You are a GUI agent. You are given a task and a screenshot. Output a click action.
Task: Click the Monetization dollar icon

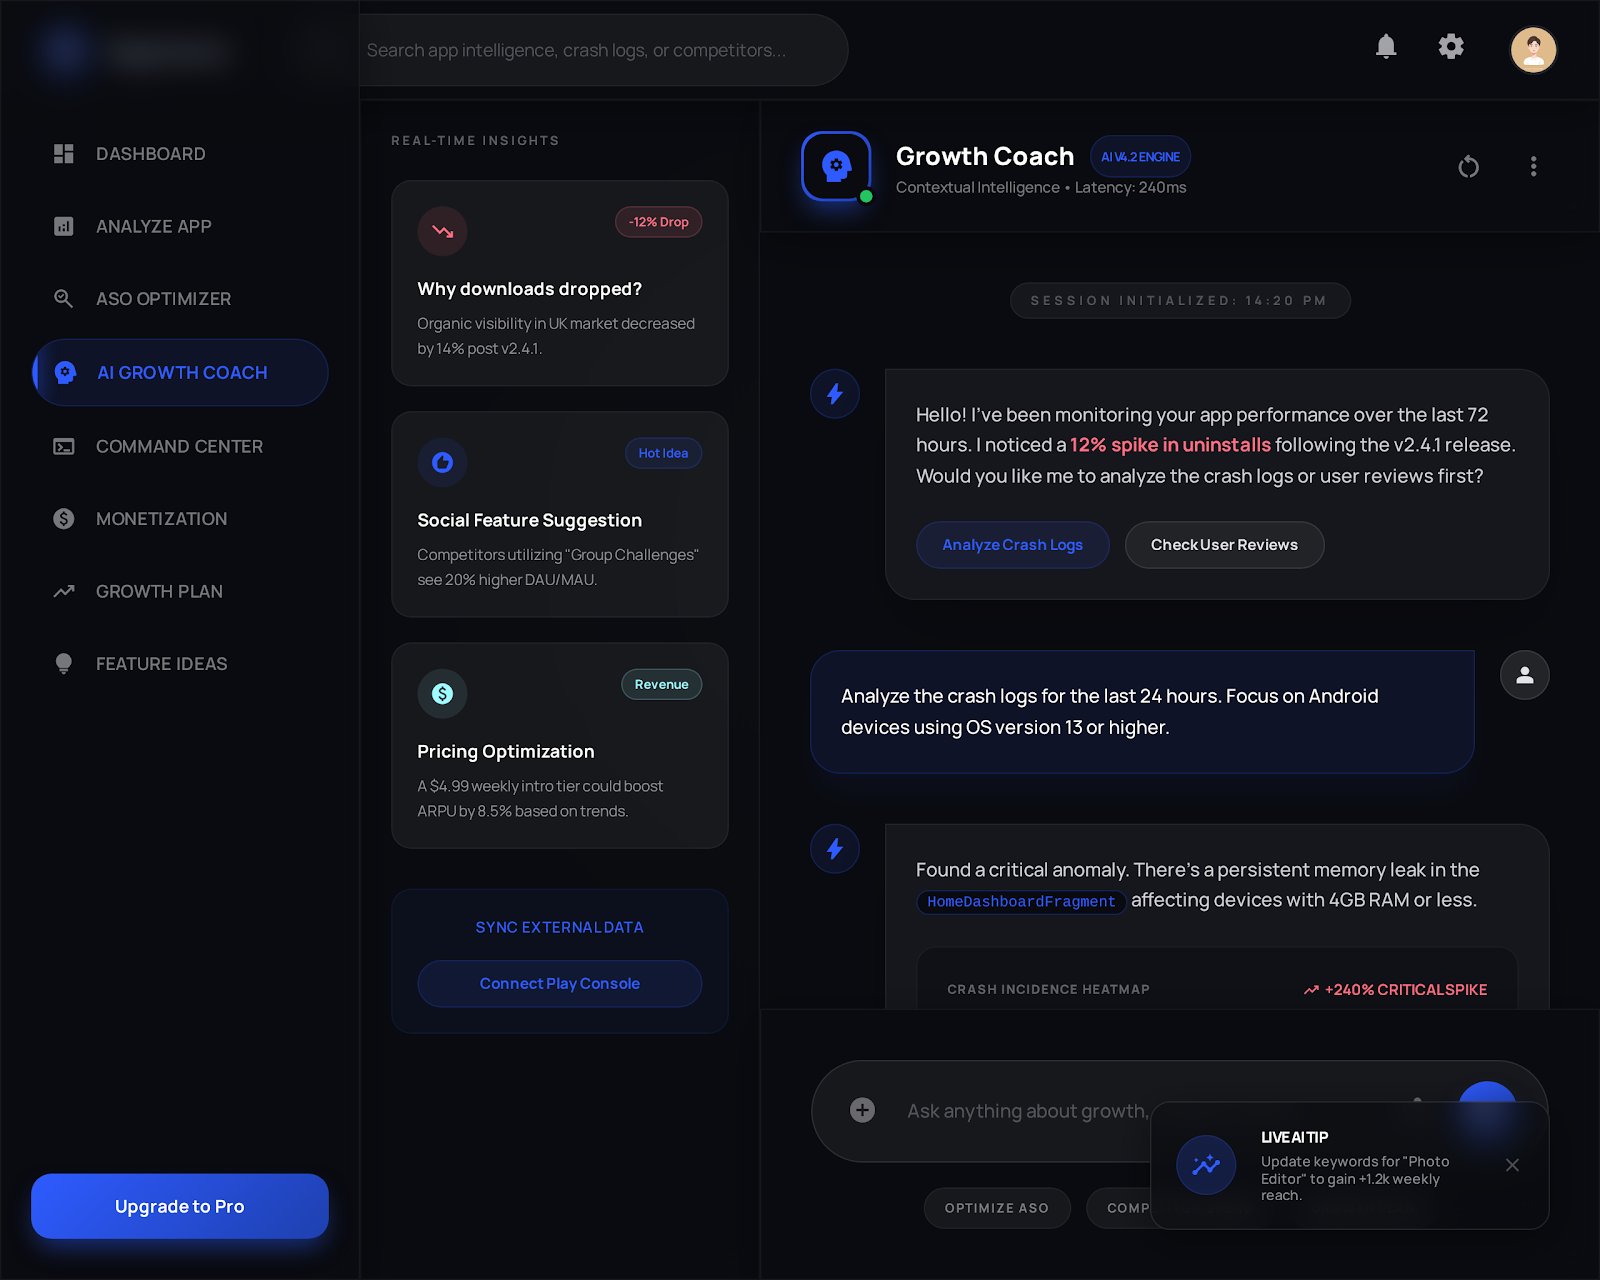pos(63,518)
